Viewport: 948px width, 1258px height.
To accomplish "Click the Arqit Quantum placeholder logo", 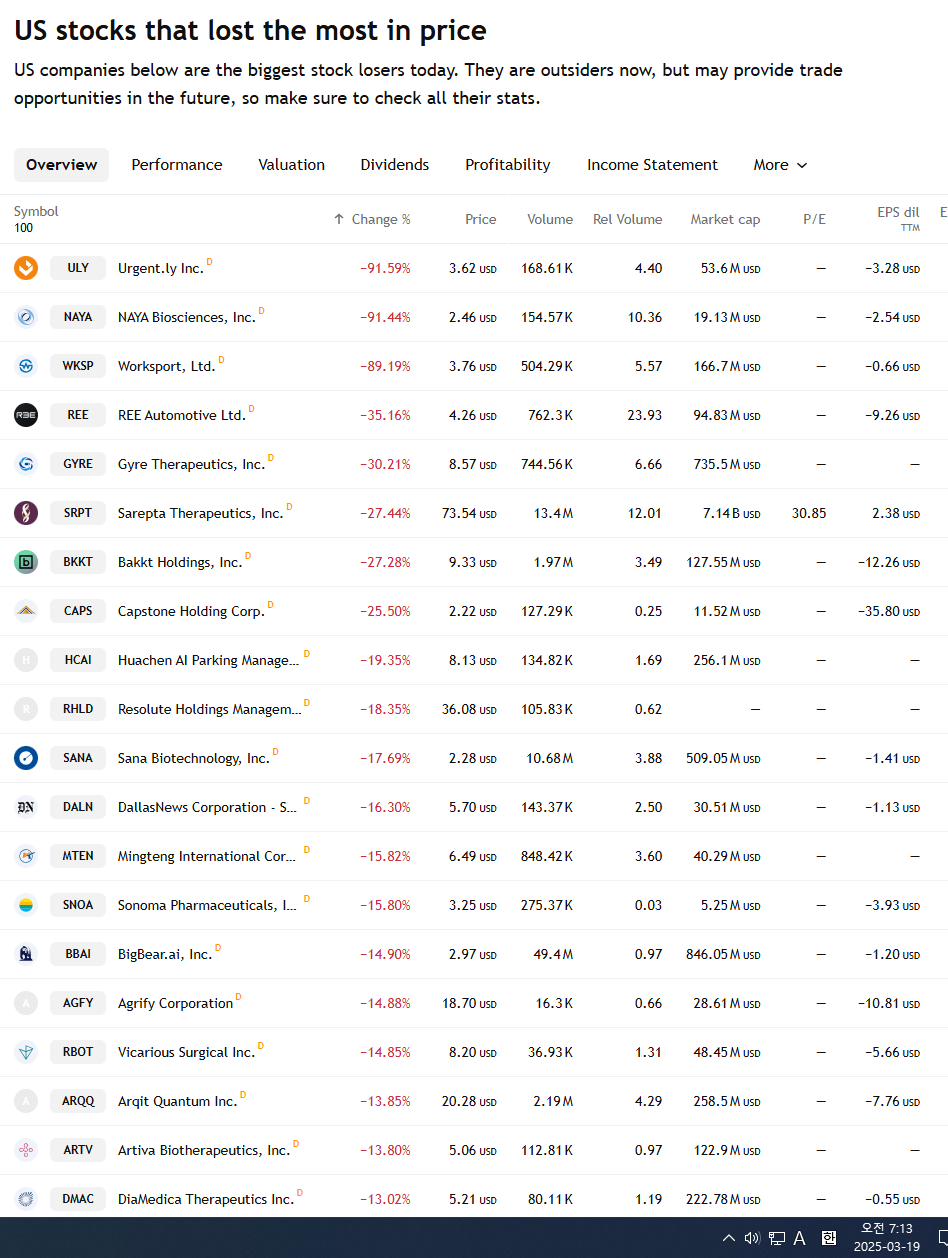I will pyautogui.click(x=26, y=1101).
